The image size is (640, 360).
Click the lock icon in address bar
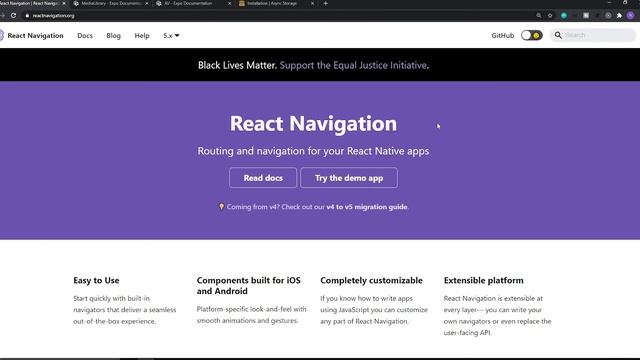point(27,16)
